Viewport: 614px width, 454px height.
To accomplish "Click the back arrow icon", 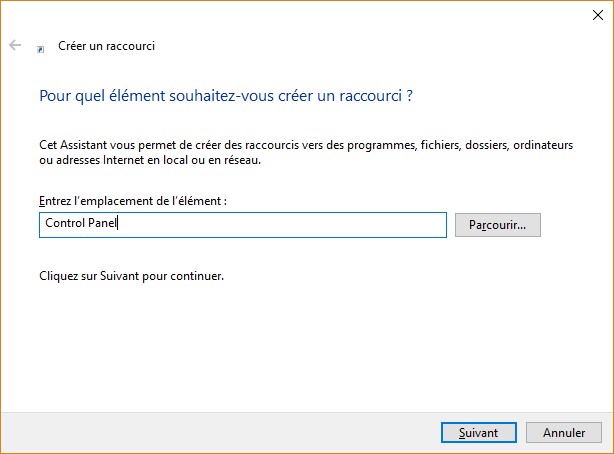I will coord(15,46).
